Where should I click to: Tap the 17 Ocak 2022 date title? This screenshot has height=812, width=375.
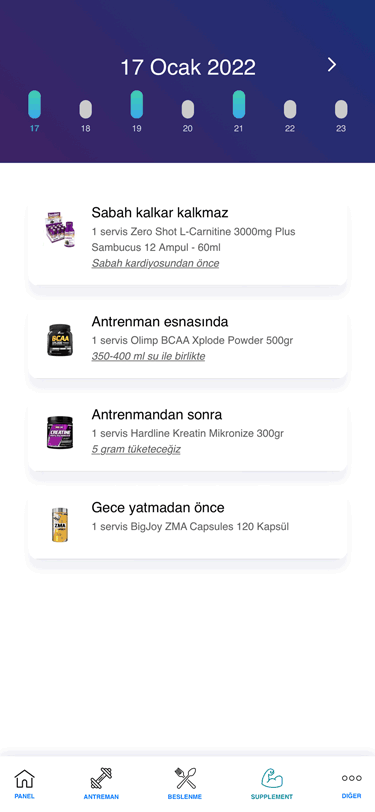188,67
